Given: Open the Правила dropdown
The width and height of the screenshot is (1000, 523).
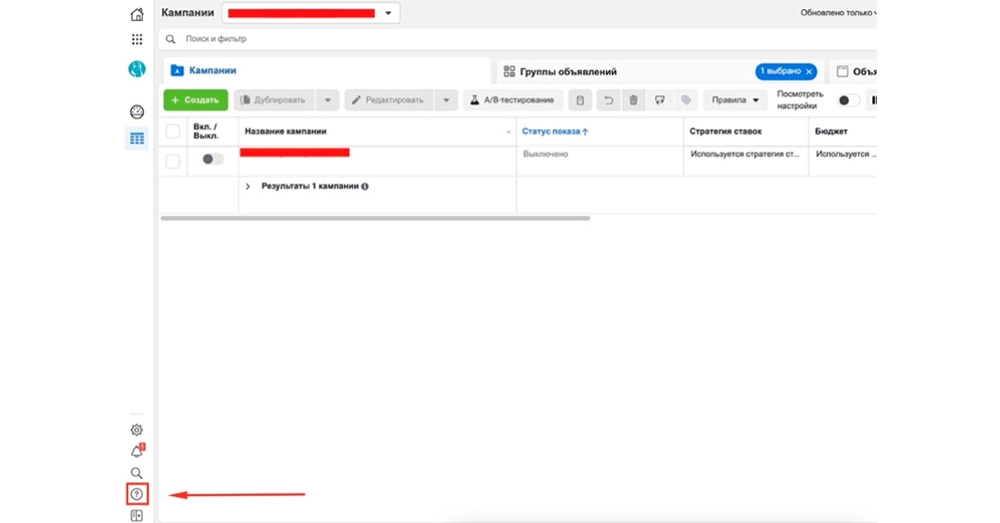Looking at the screenshot, I should 735,100.
